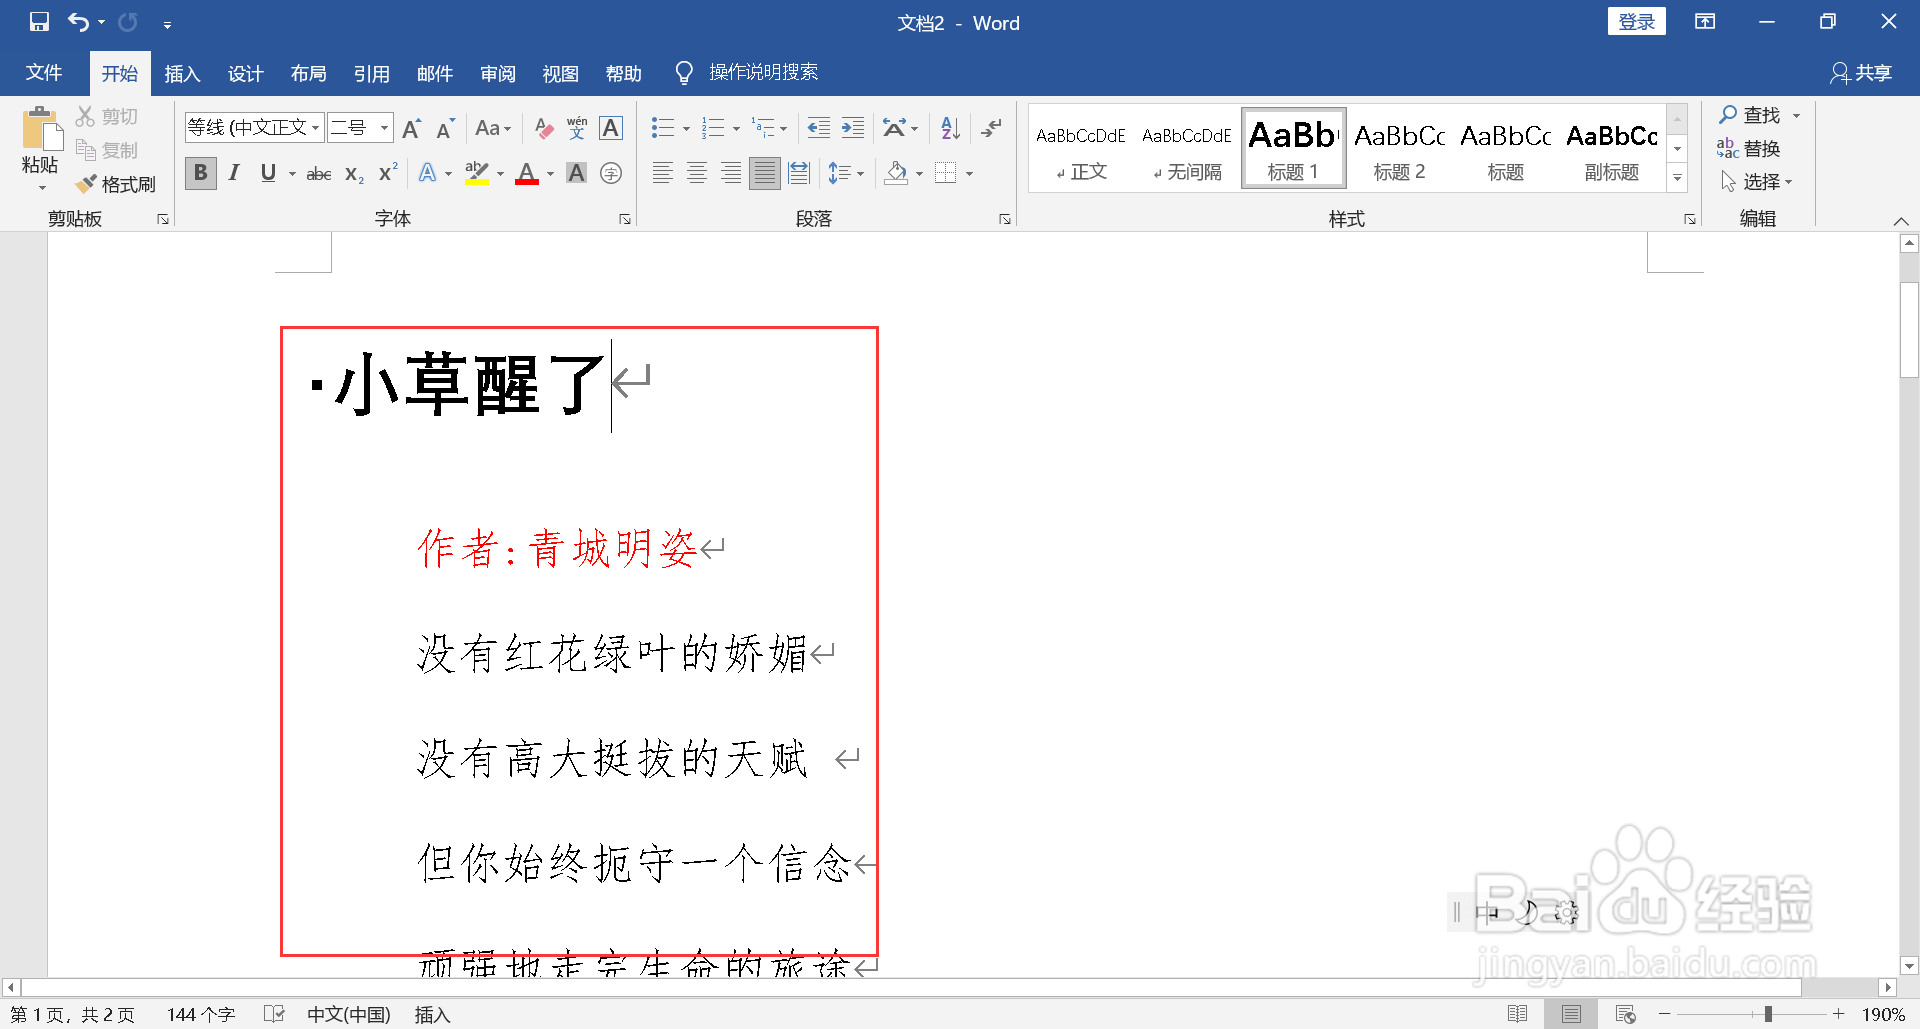Align text left
The image size is (1920, 1029).
[662, 173]
